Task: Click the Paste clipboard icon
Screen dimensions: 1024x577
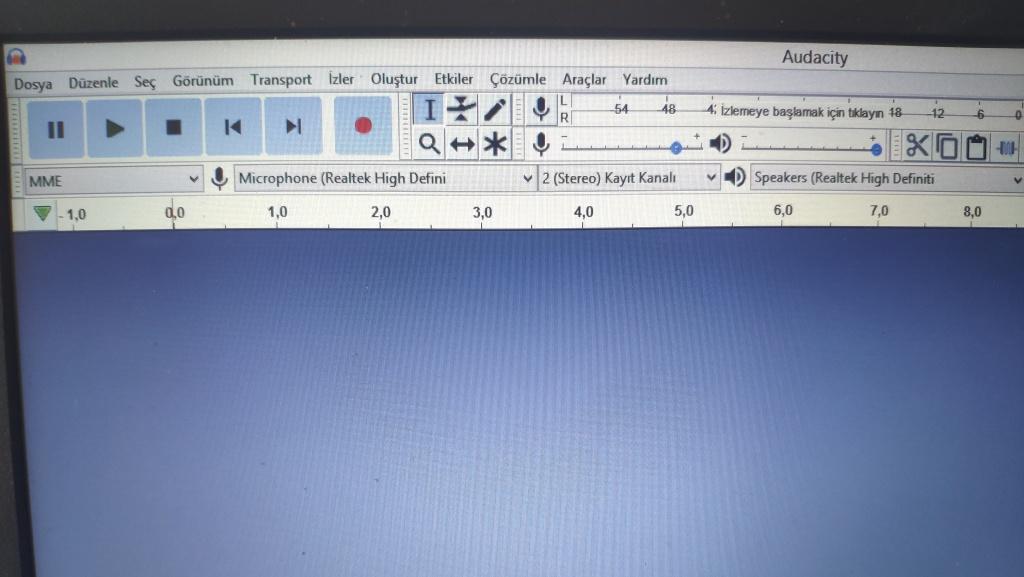Action: [976, 147]
